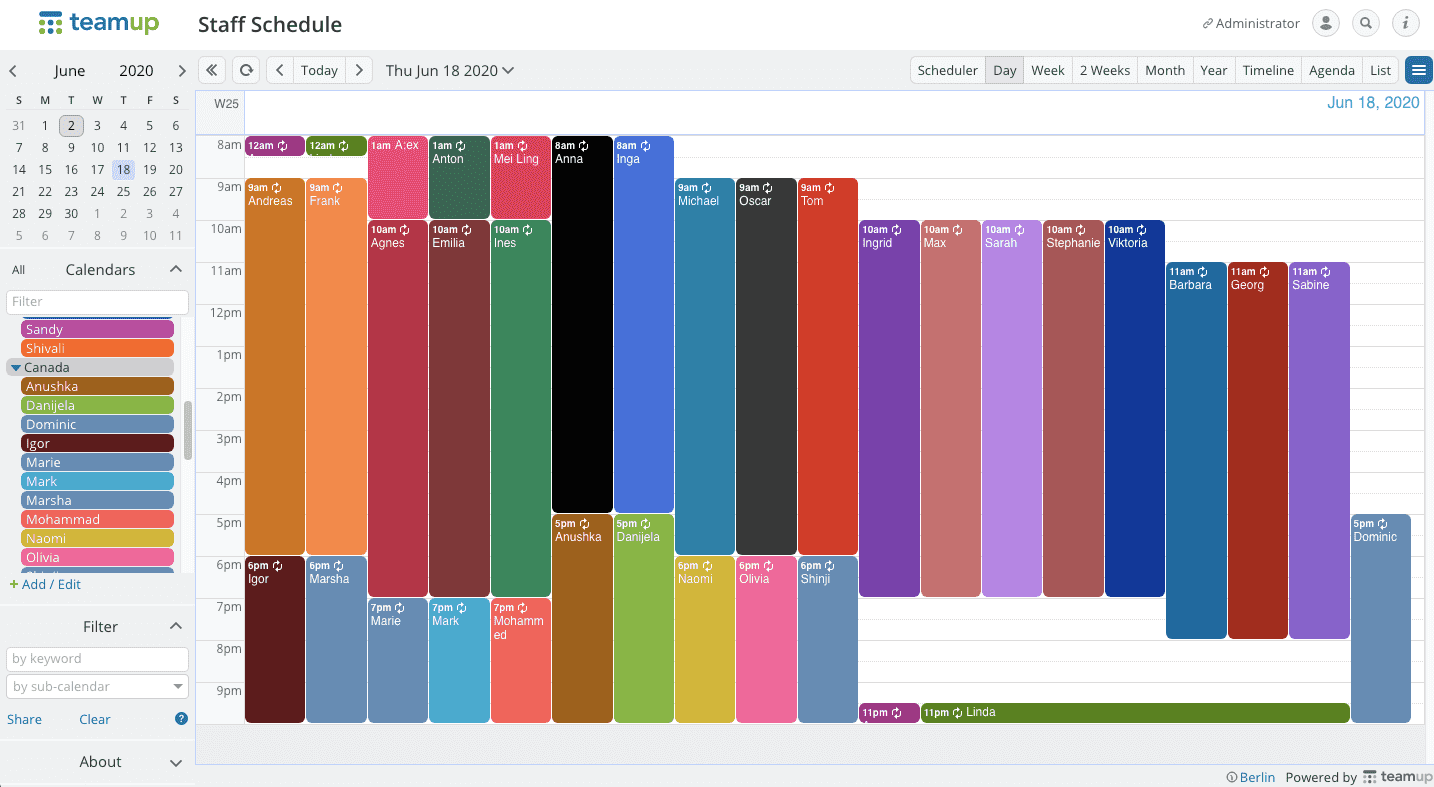Toggle the Danijela calendar visibility
Image resolution: width=1434 pixels, height=787 pixels.
97,405
